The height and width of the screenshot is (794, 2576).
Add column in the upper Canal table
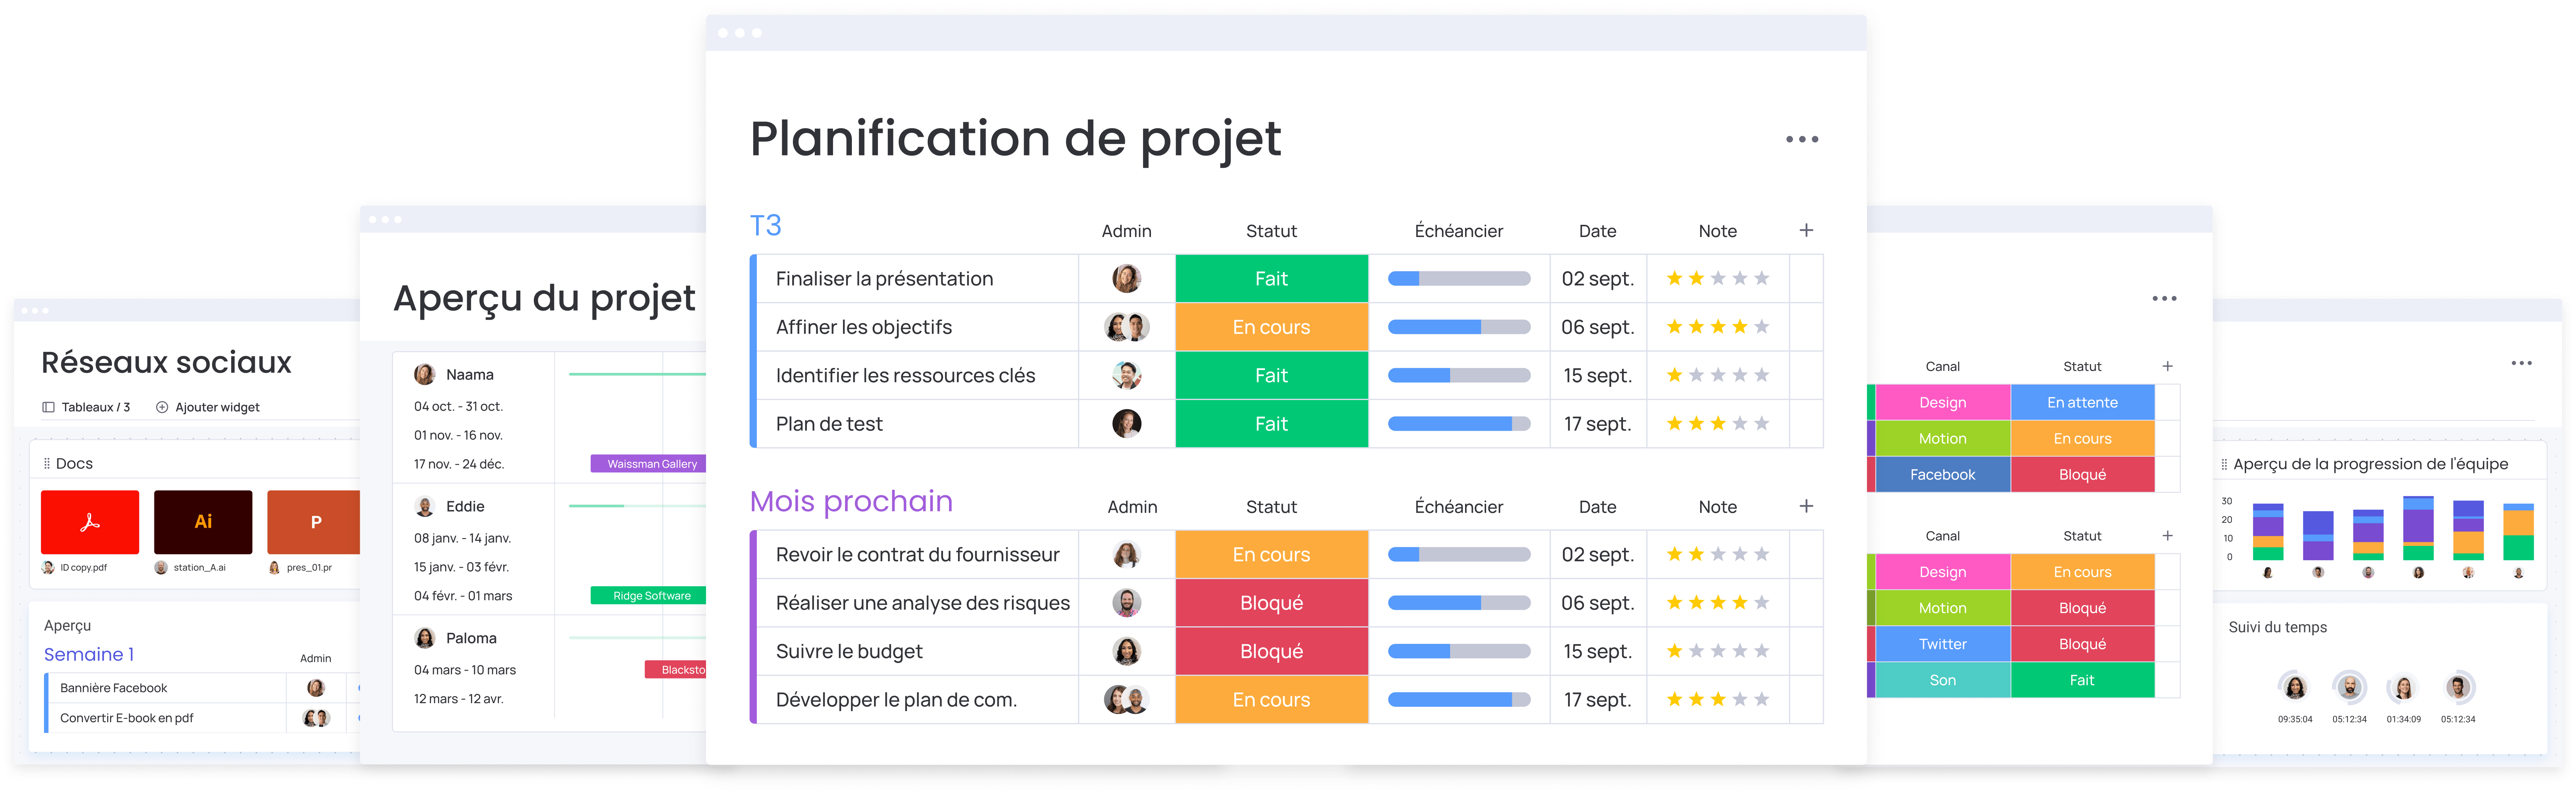coord(2167,366)
